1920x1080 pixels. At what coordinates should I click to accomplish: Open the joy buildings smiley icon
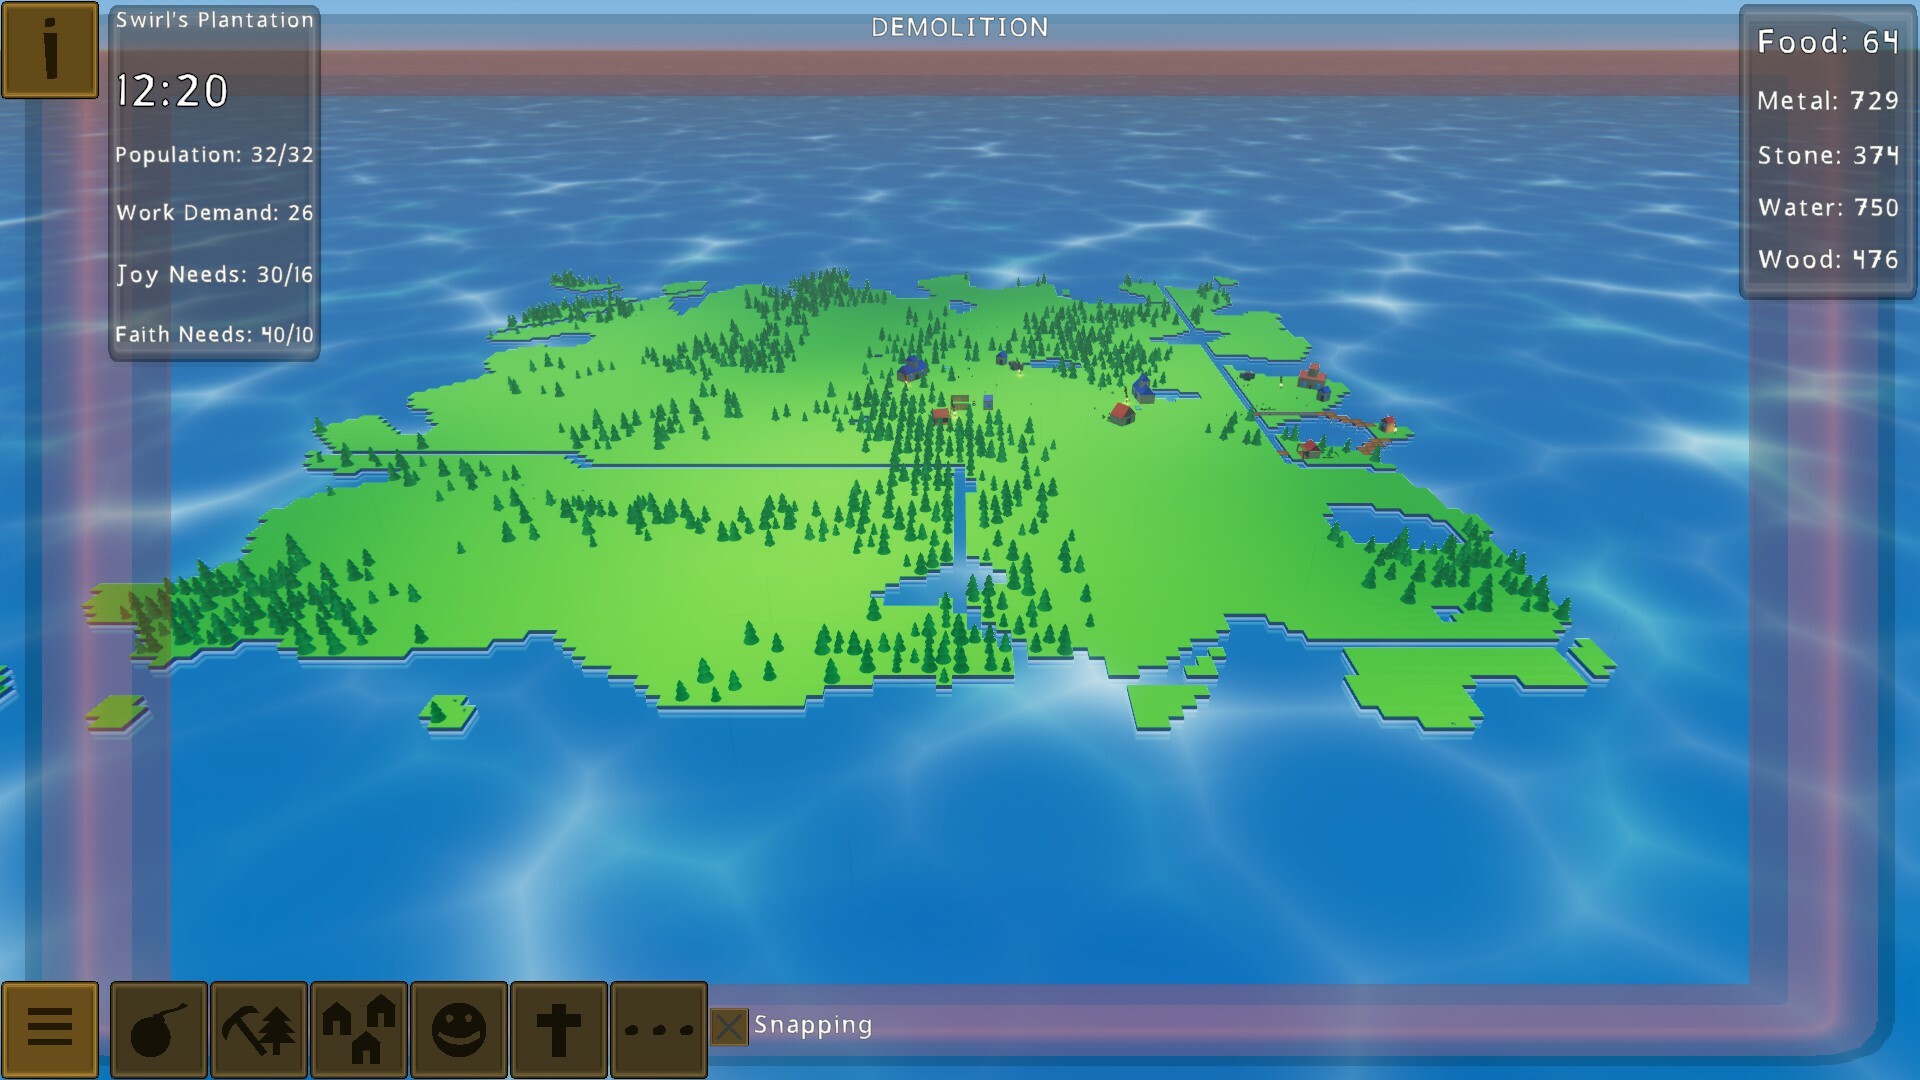point(458,1026)
